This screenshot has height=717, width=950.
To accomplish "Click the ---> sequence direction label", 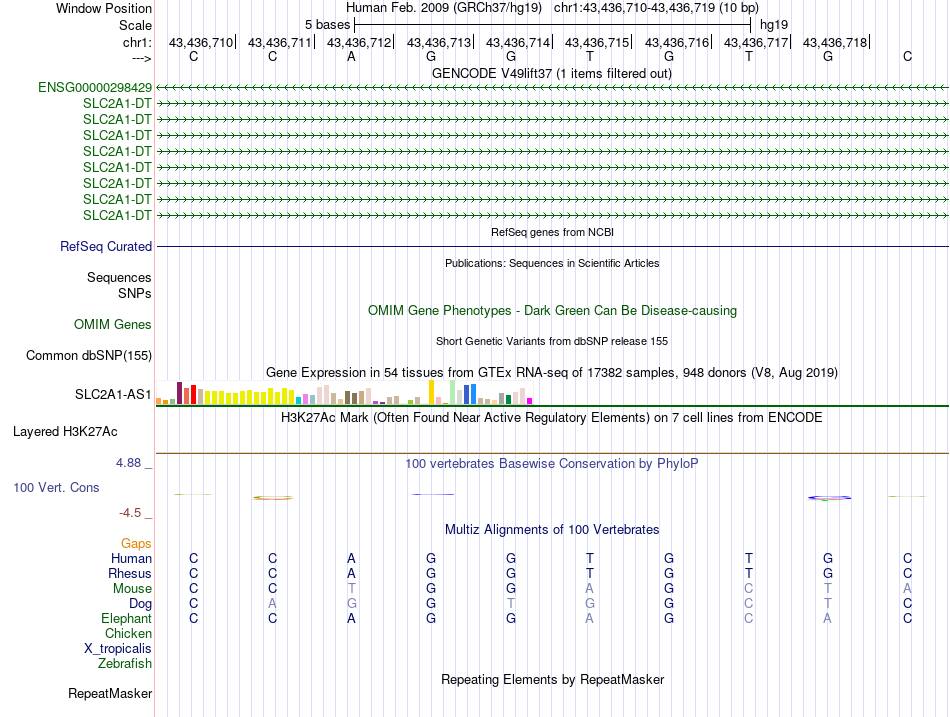I will pos(141,58).
